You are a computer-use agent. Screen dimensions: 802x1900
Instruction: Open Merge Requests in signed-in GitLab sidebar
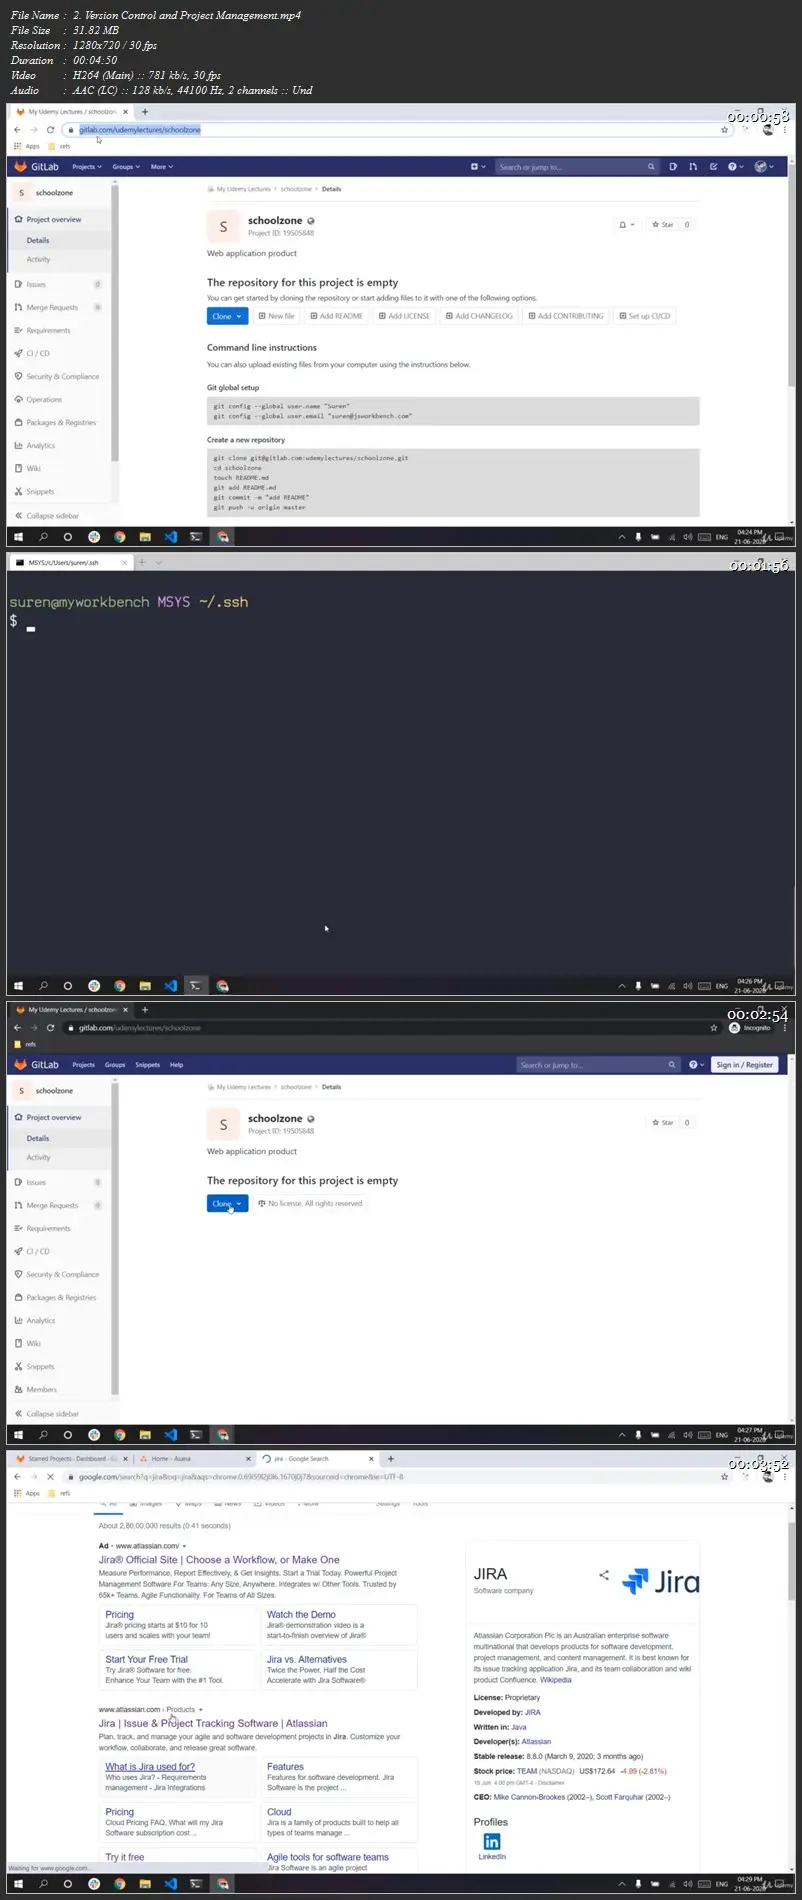coord(52,308)
